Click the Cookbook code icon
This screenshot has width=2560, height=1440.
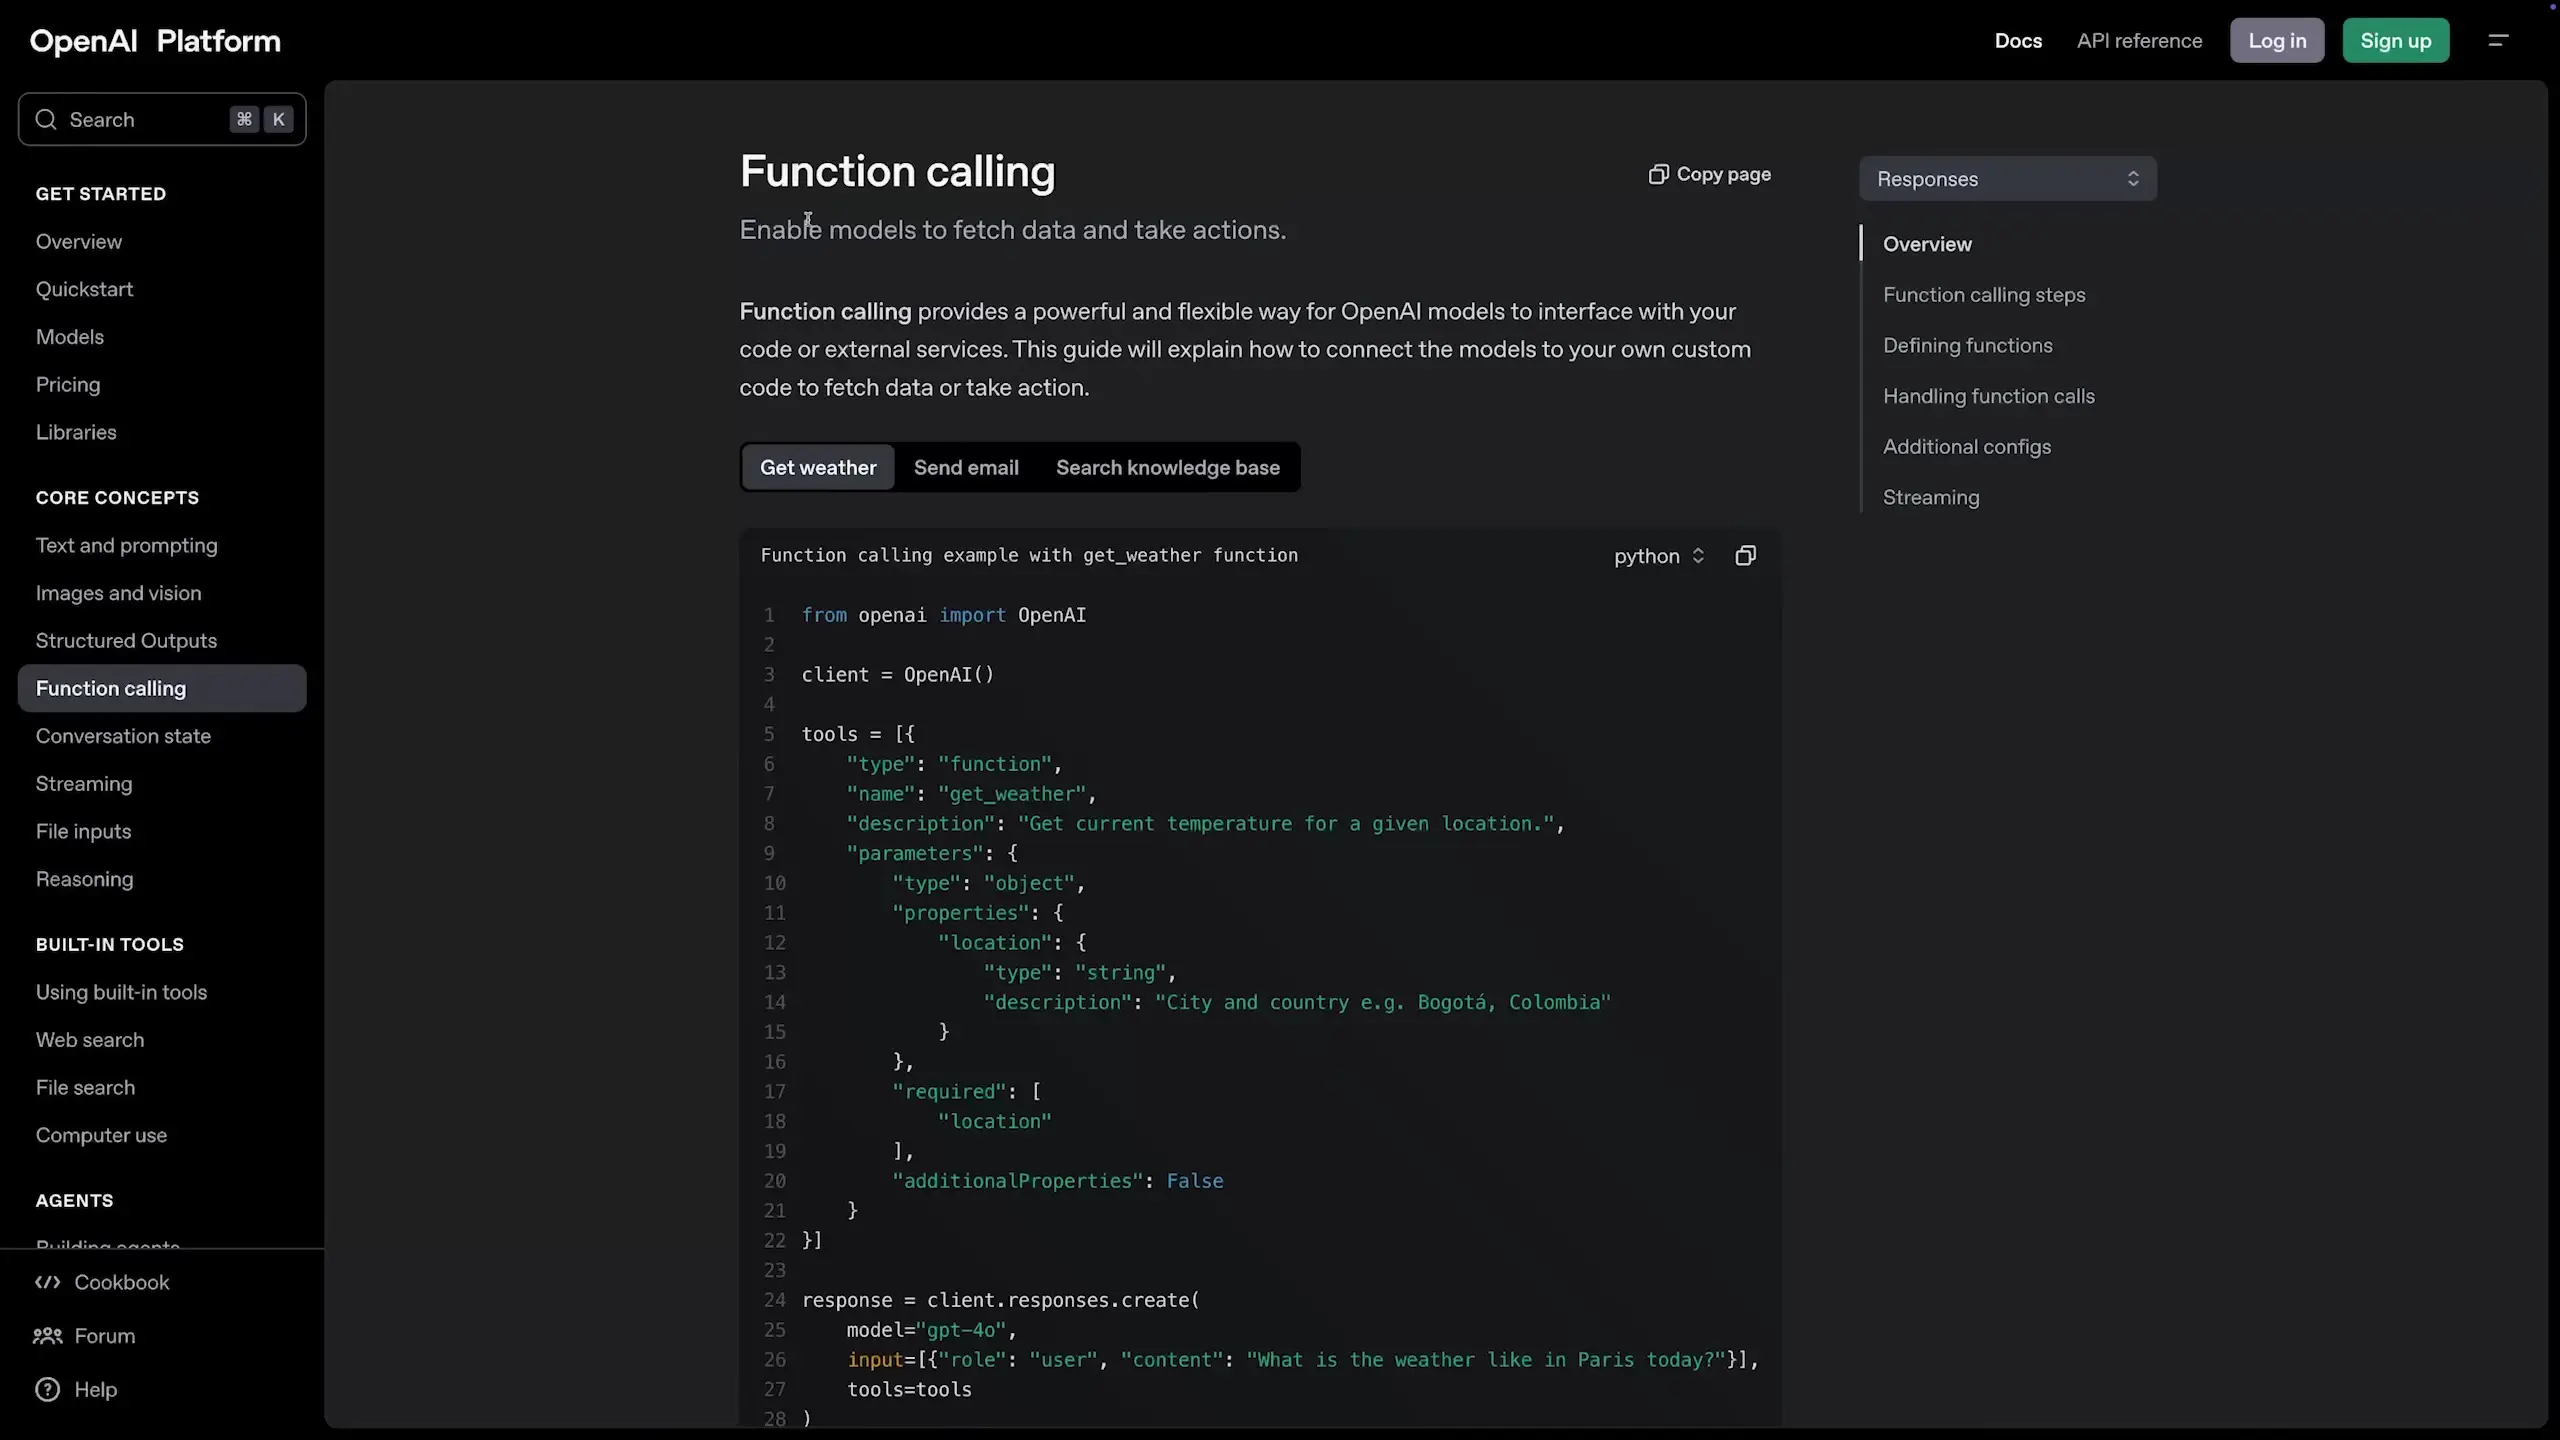[47, 1282]
